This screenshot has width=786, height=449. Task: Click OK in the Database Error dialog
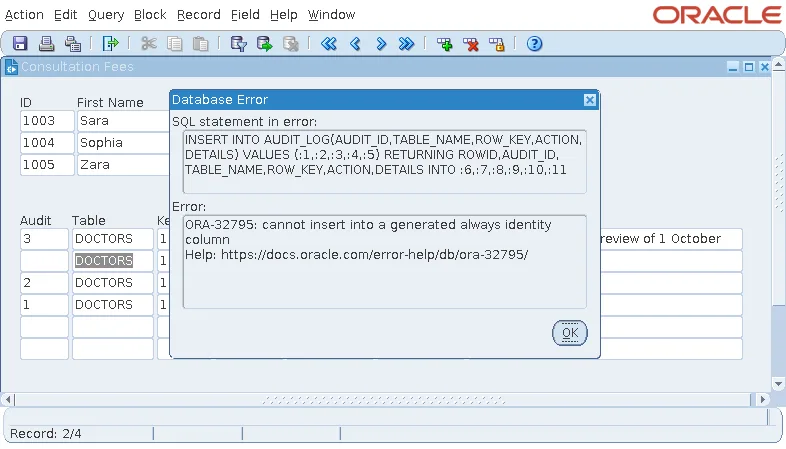pyautogui.click(x=569, y=333)
